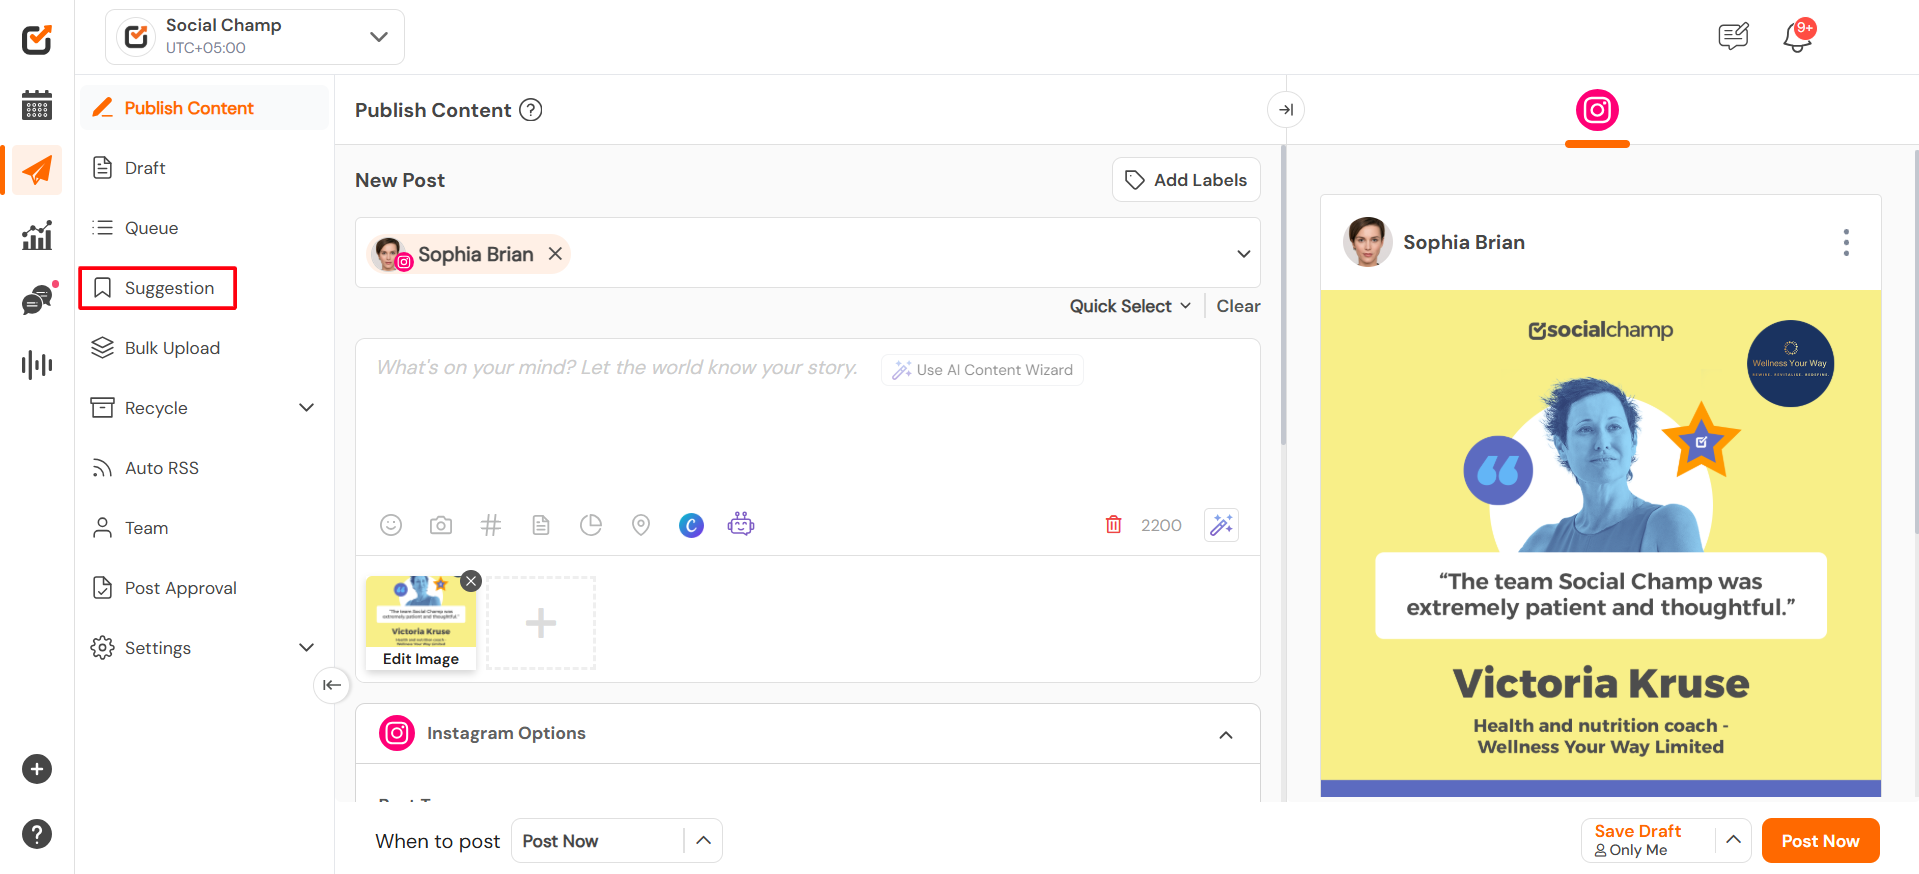
Task: Open the Team page
Action: click(146, 528)
